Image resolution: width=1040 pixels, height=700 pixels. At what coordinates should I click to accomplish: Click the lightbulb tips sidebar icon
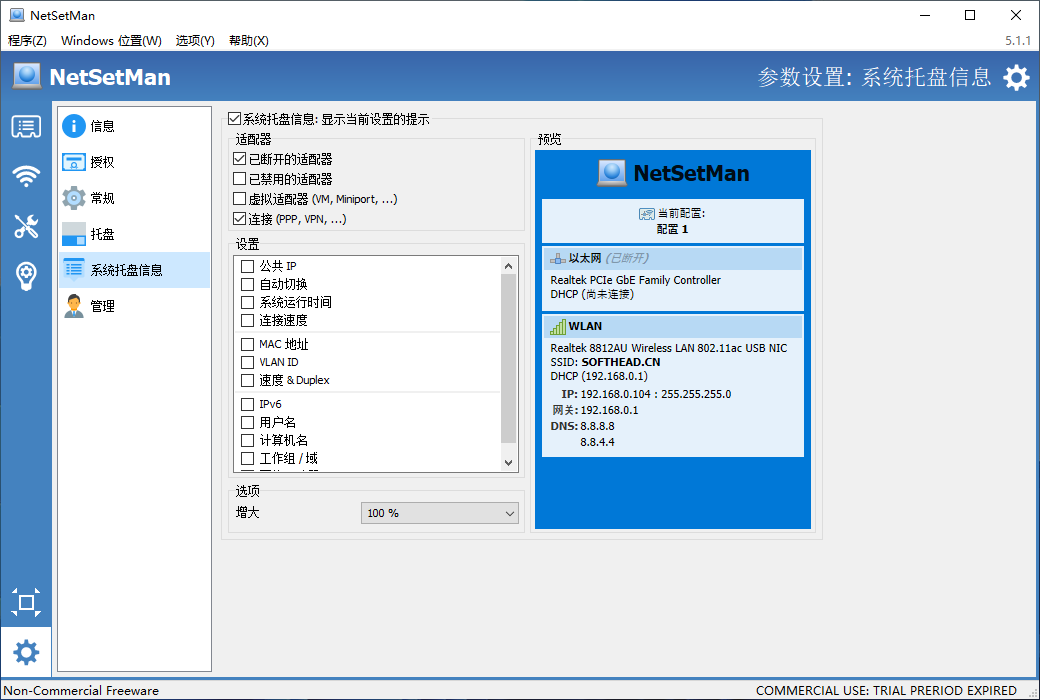click(26, 276)
